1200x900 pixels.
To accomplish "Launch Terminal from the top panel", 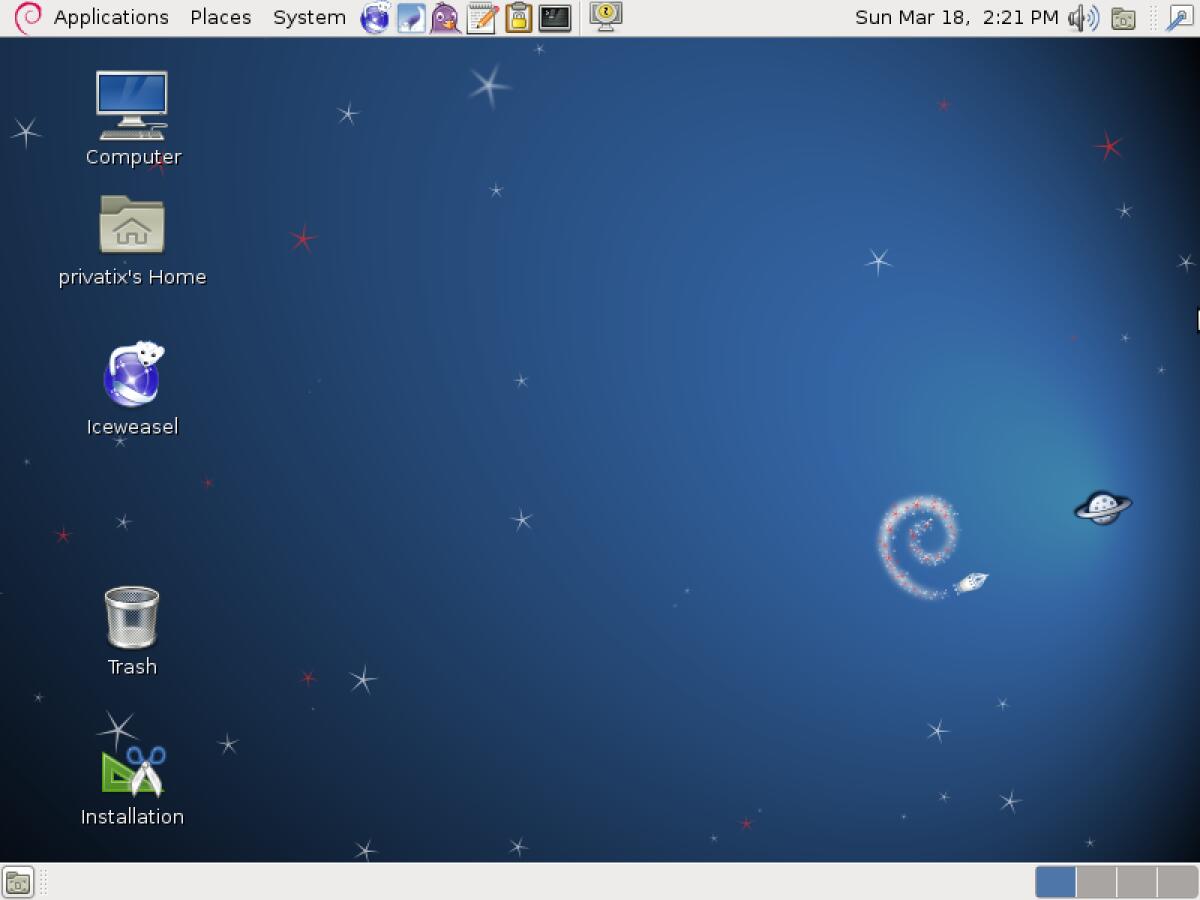I will pyautogui.click(x=553, y=17).
